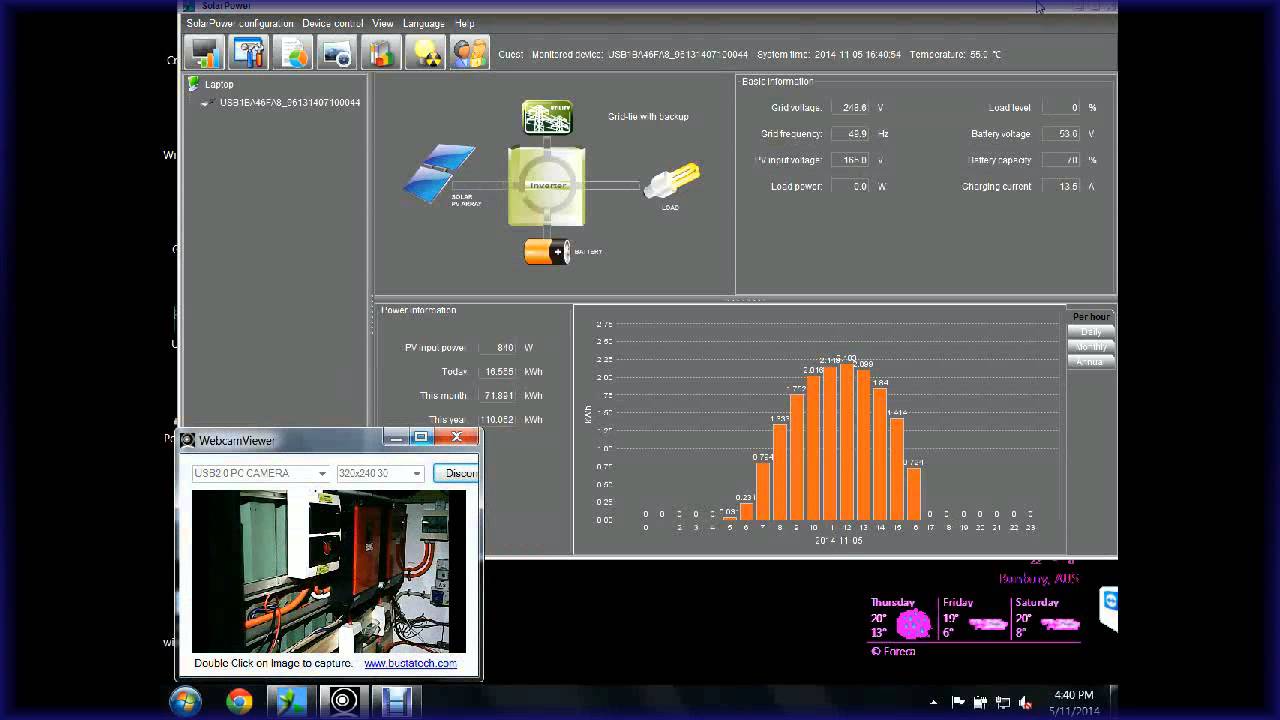1280x720 pixels.
Task: Open the Device control menu
Action: [x=332, y=23]
